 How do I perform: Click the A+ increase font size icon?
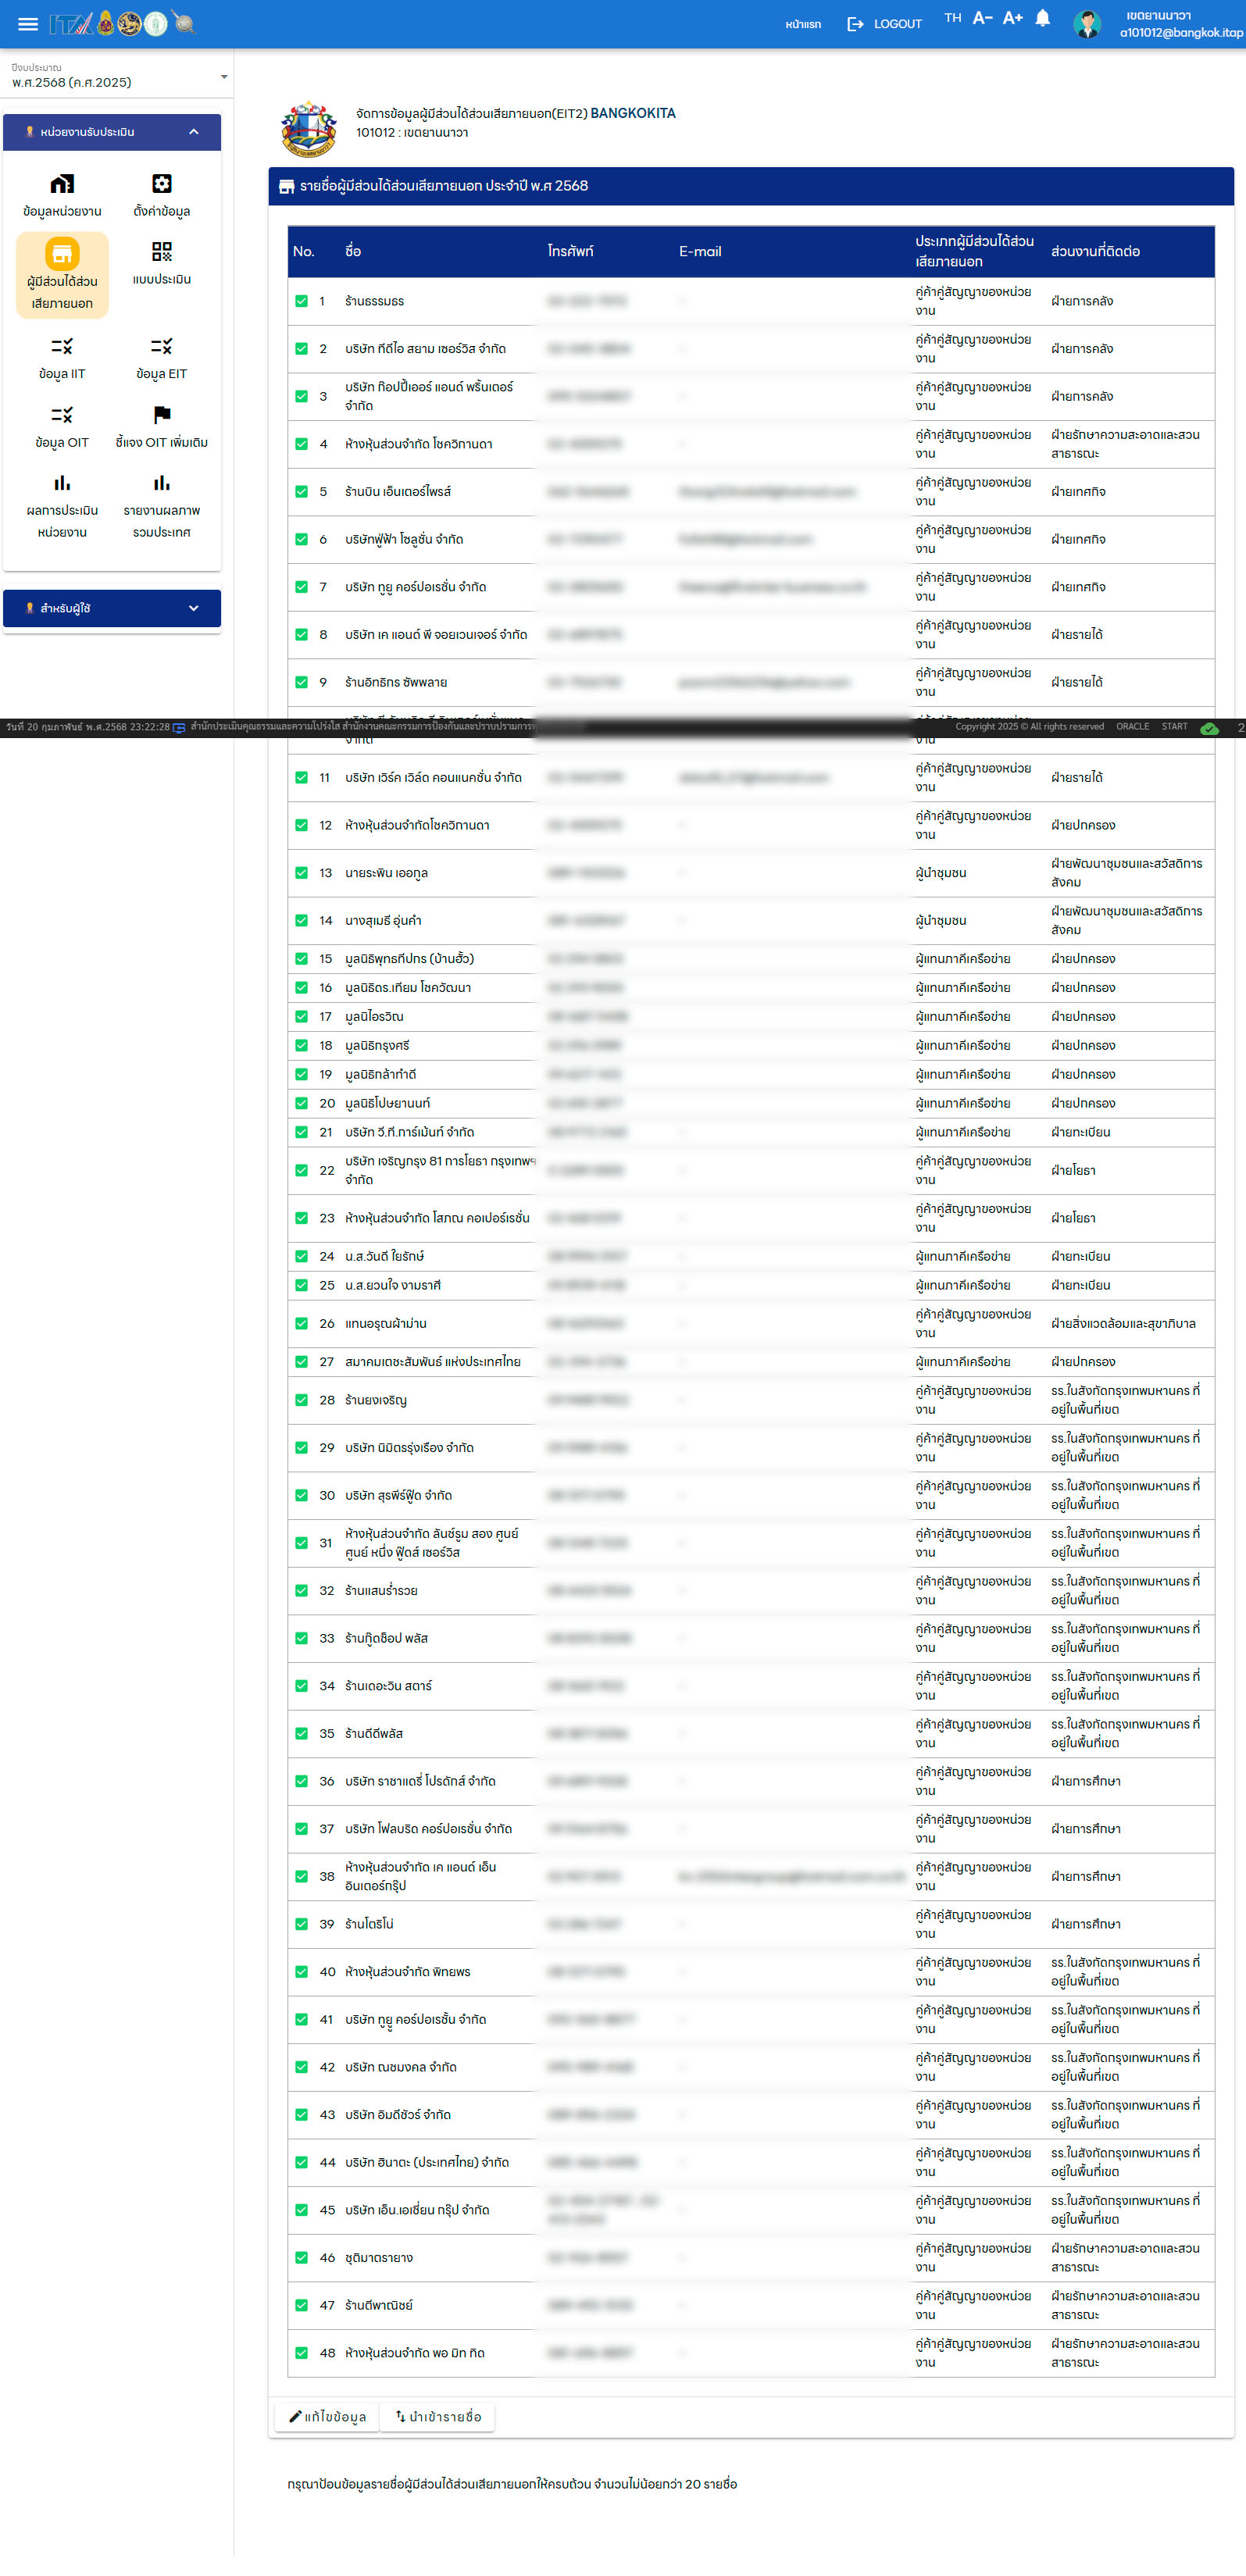[x=1012, y=19]
